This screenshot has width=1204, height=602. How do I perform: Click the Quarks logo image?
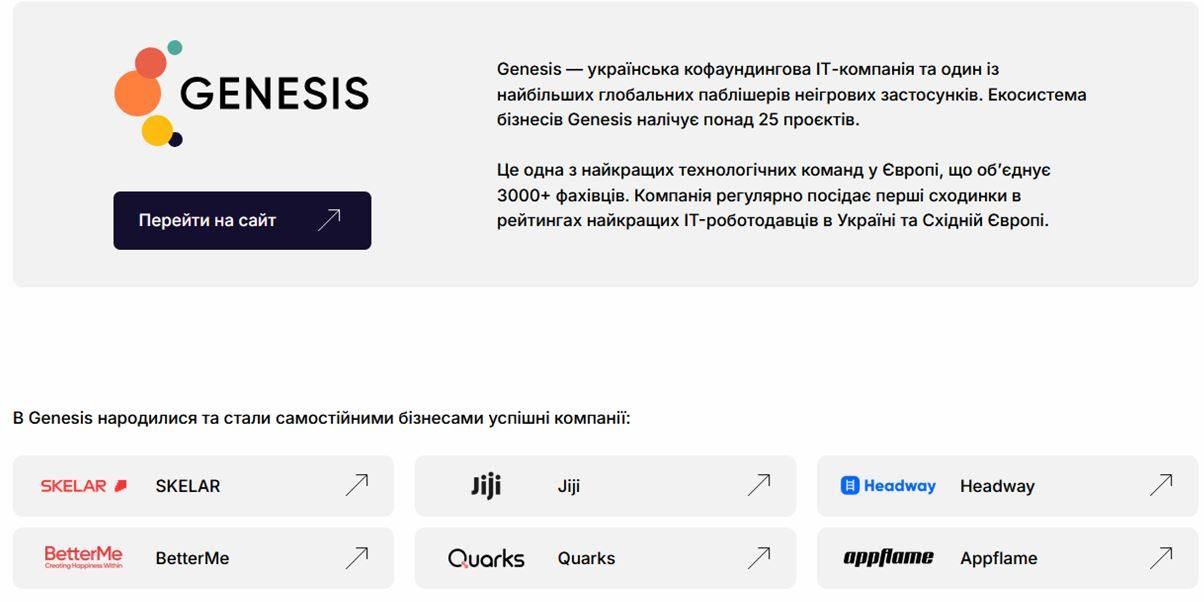coord(486,558)
